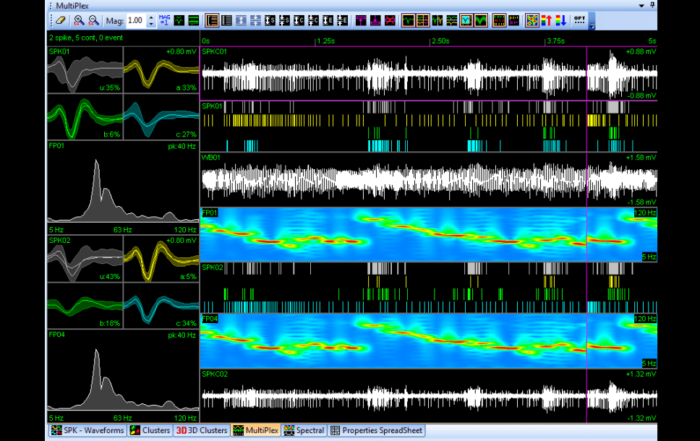Toggle the orange-highlighted left panel layout icon

(x=212, y=21)
